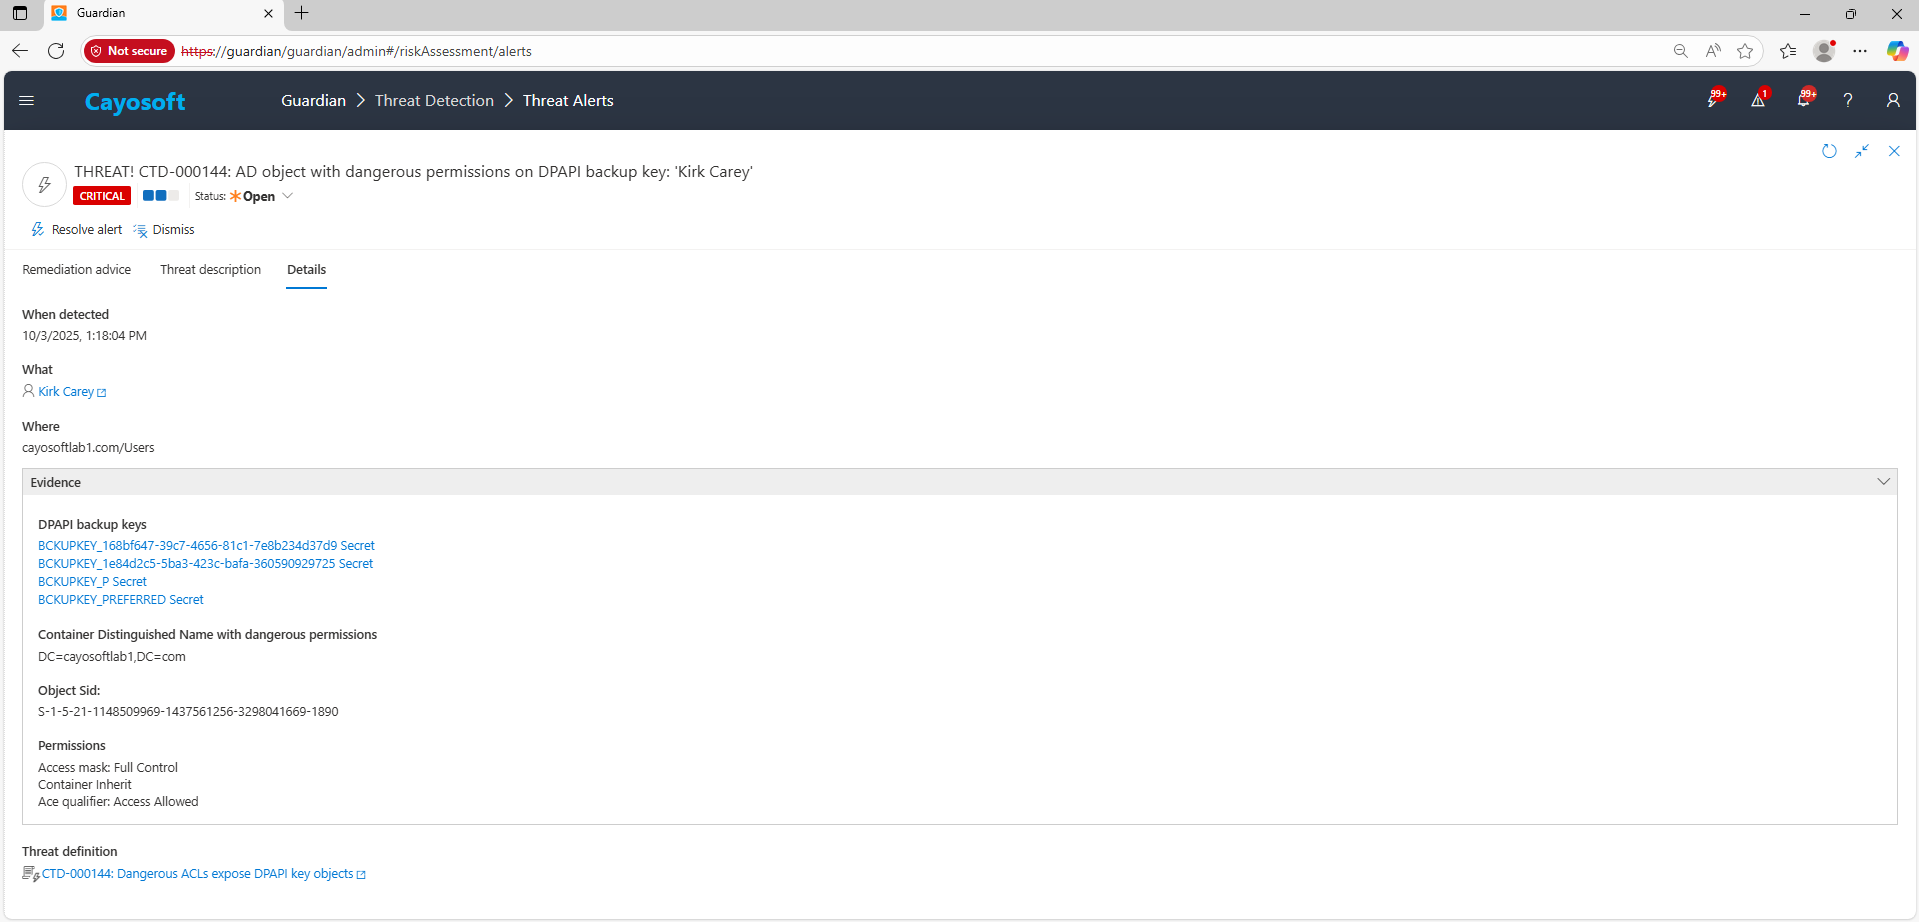Open the warning triangle alerts icon
The image size is (1919, 922).
(x=1758, y=100)
